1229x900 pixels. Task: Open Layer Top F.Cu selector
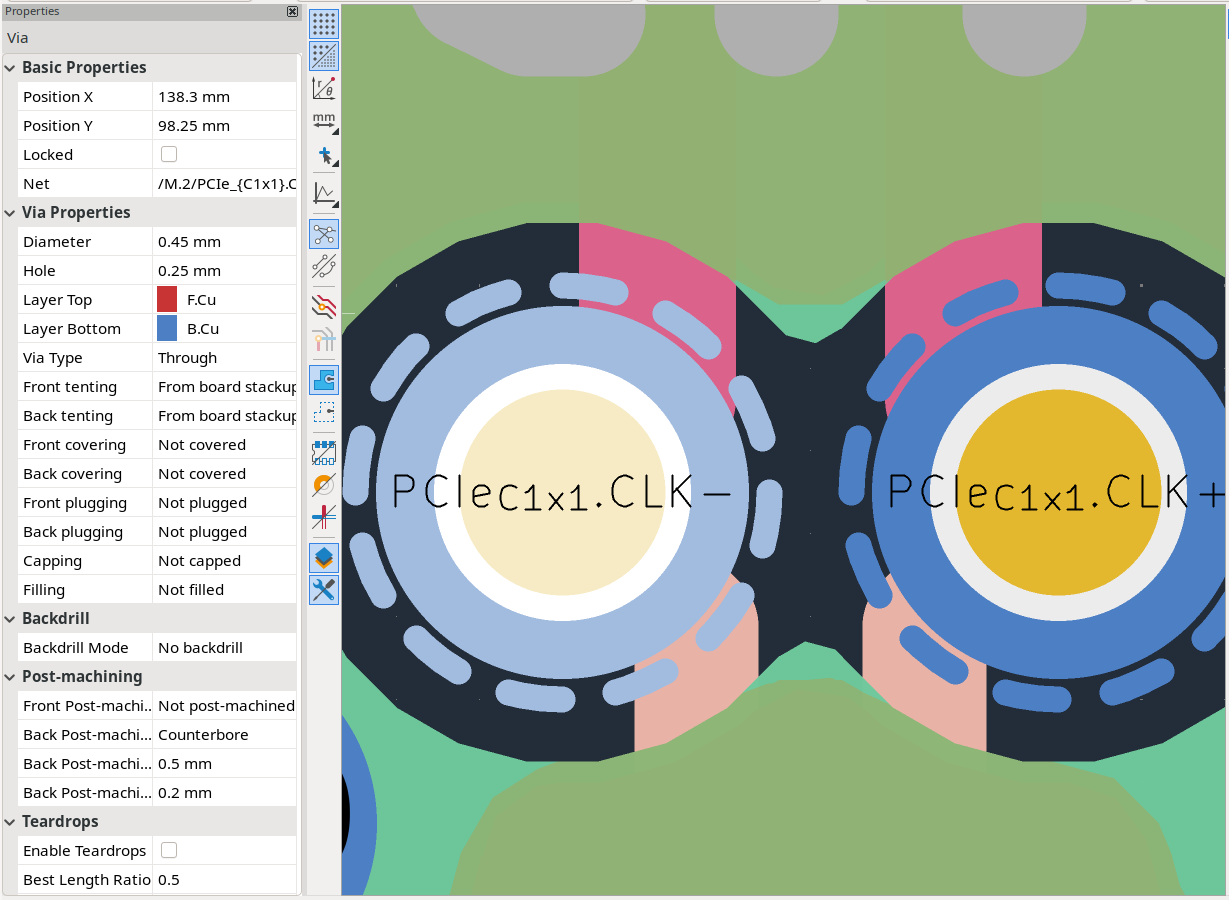pos(226,300)
